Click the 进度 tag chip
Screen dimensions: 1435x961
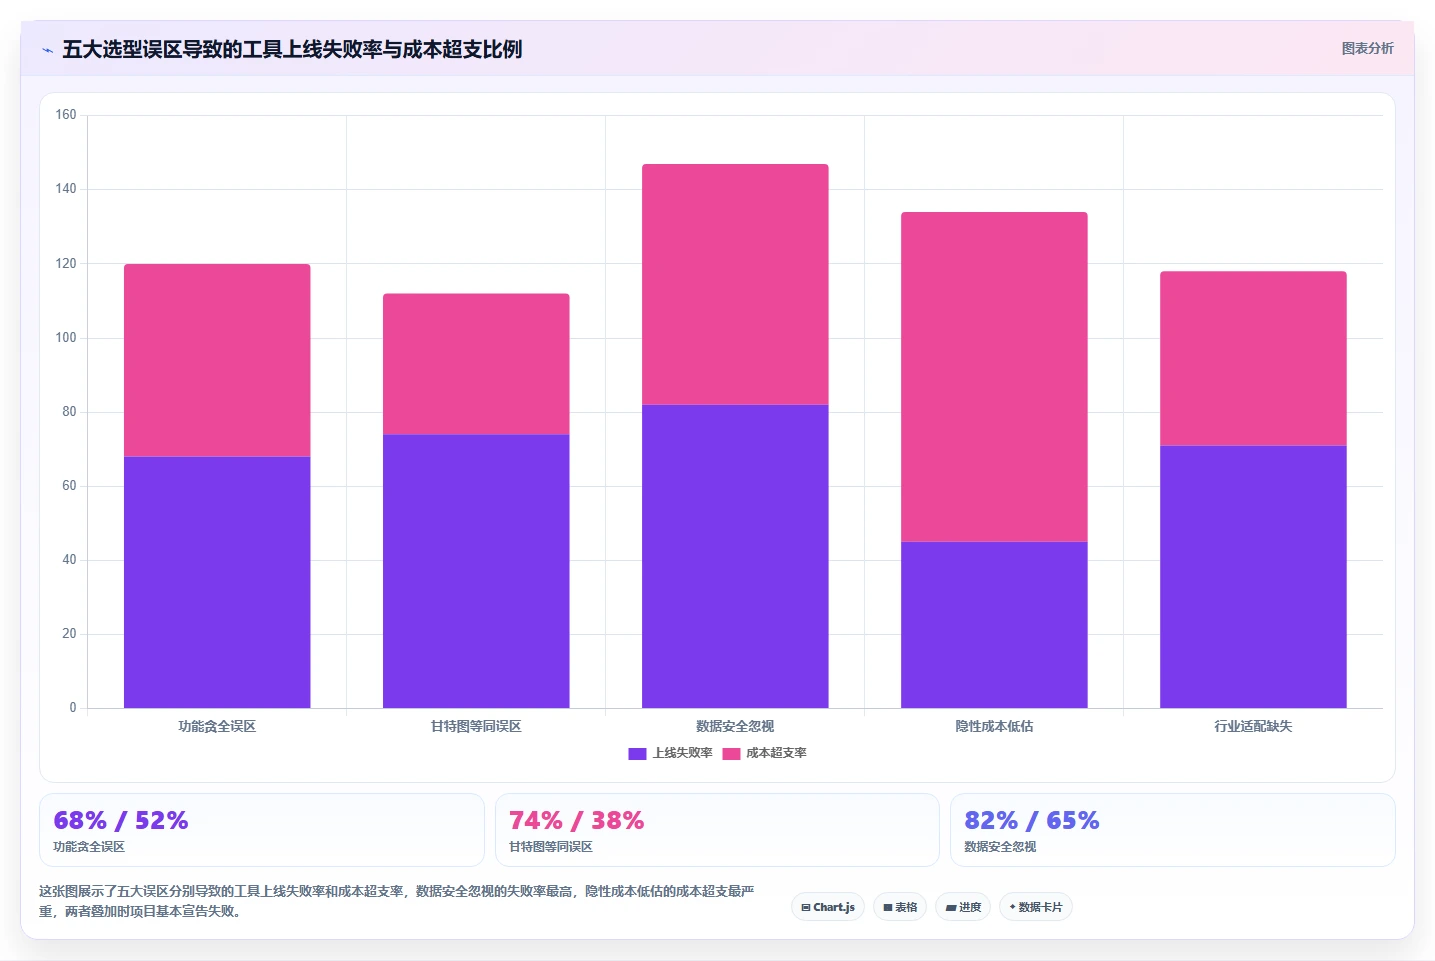pyautogui.click(x=963, y=907)
